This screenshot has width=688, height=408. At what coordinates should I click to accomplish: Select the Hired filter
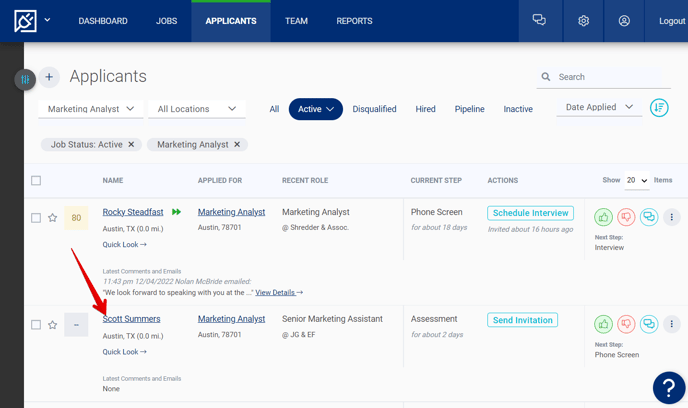click(x=426, y=109)
